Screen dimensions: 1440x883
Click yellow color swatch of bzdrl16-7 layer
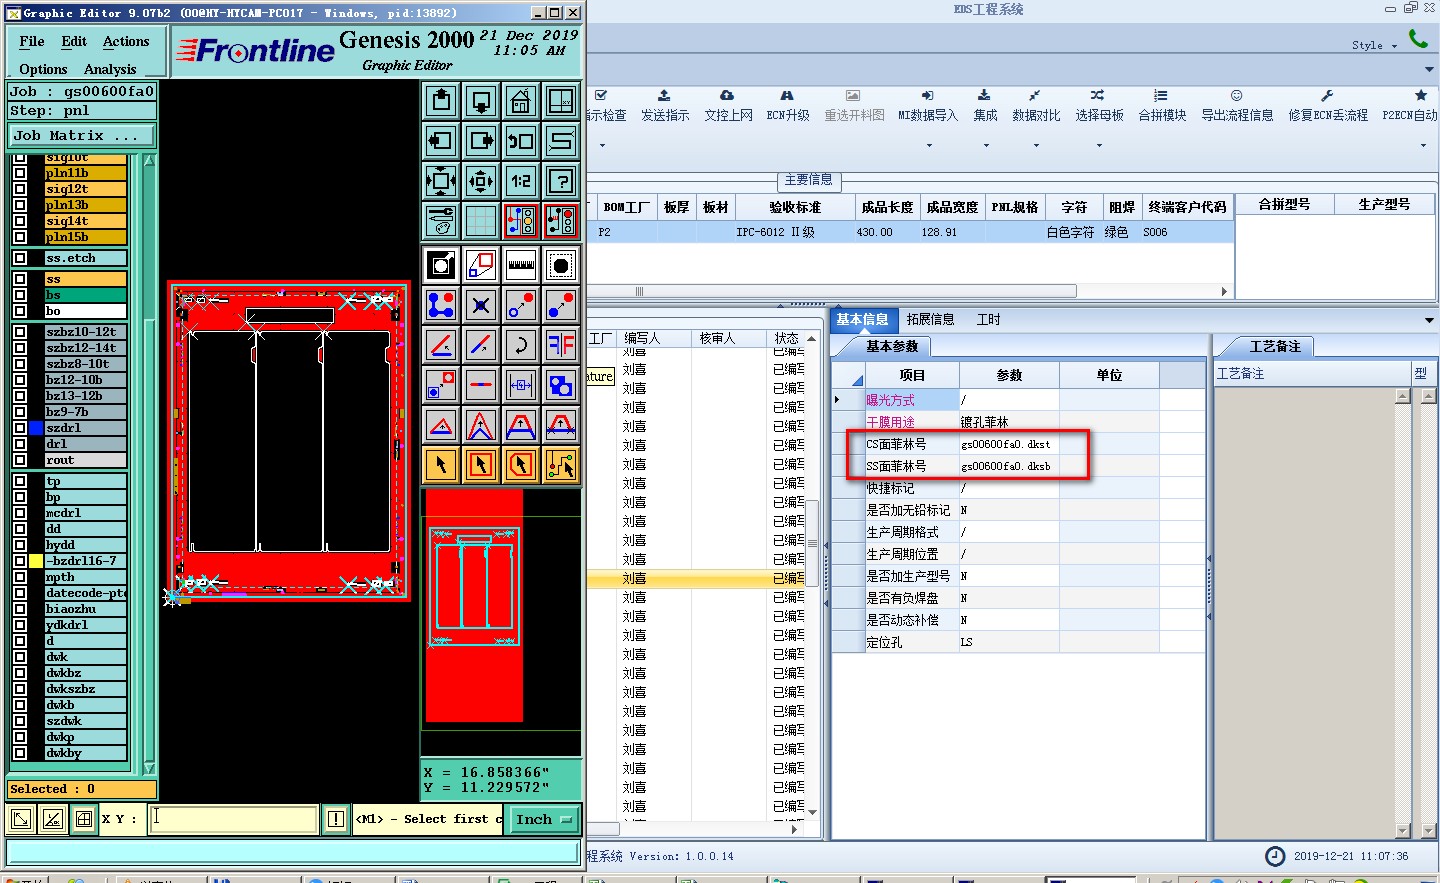coord(36,561)
